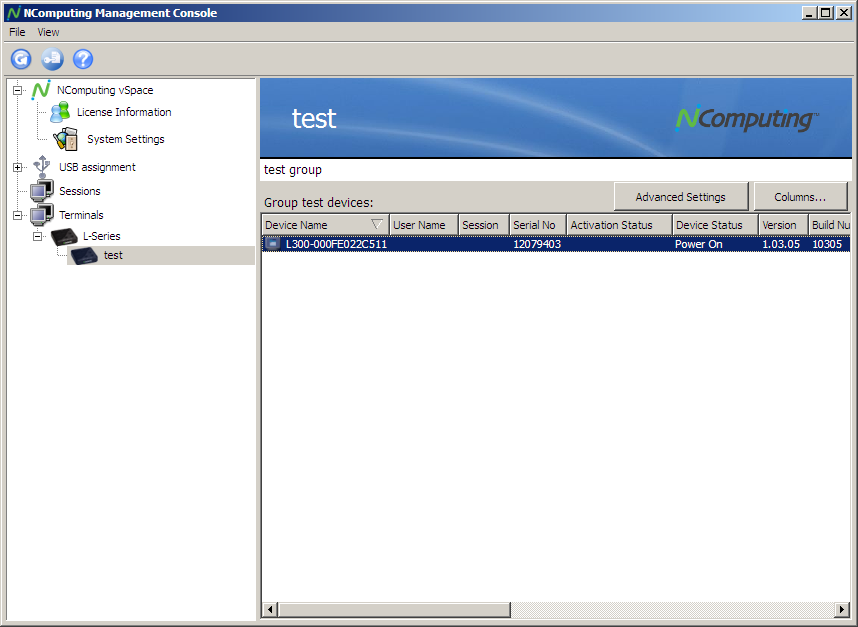Open System Settings in the tree
This screenshot has width=858, height=627.
click(x=126, y=139)
